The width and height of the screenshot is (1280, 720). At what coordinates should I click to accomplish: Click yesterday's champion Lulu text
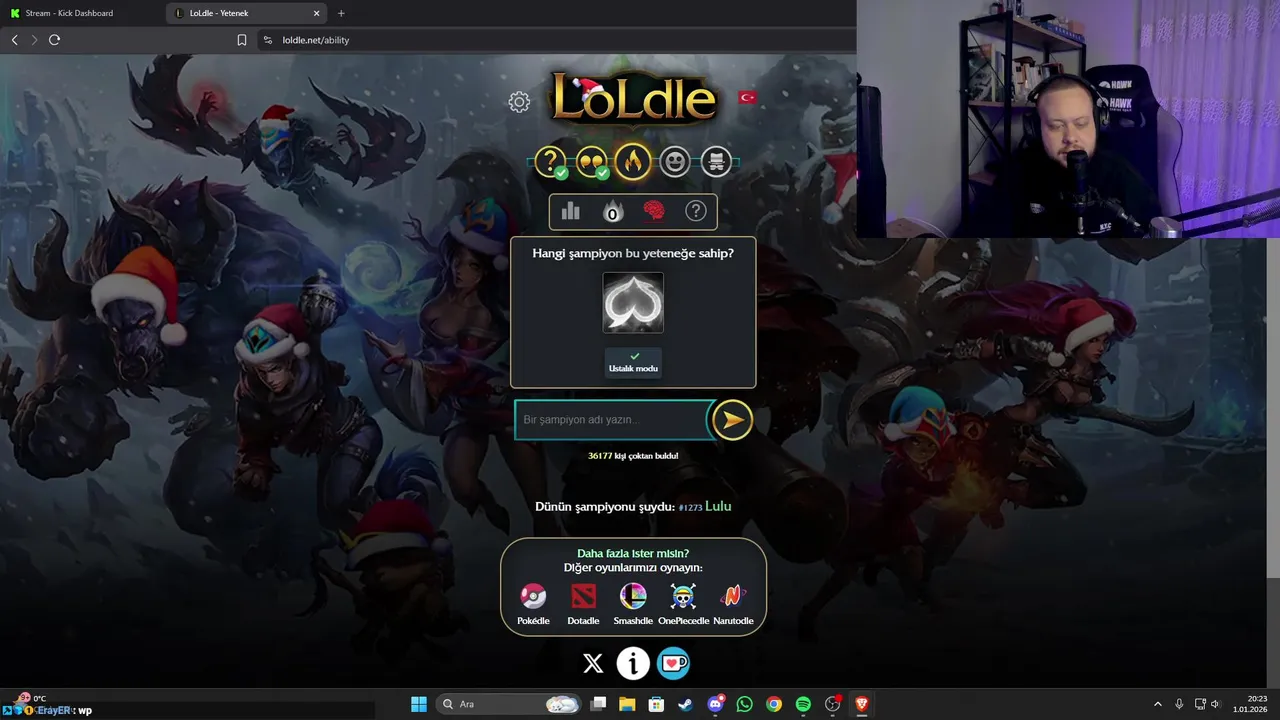point(718,506)
